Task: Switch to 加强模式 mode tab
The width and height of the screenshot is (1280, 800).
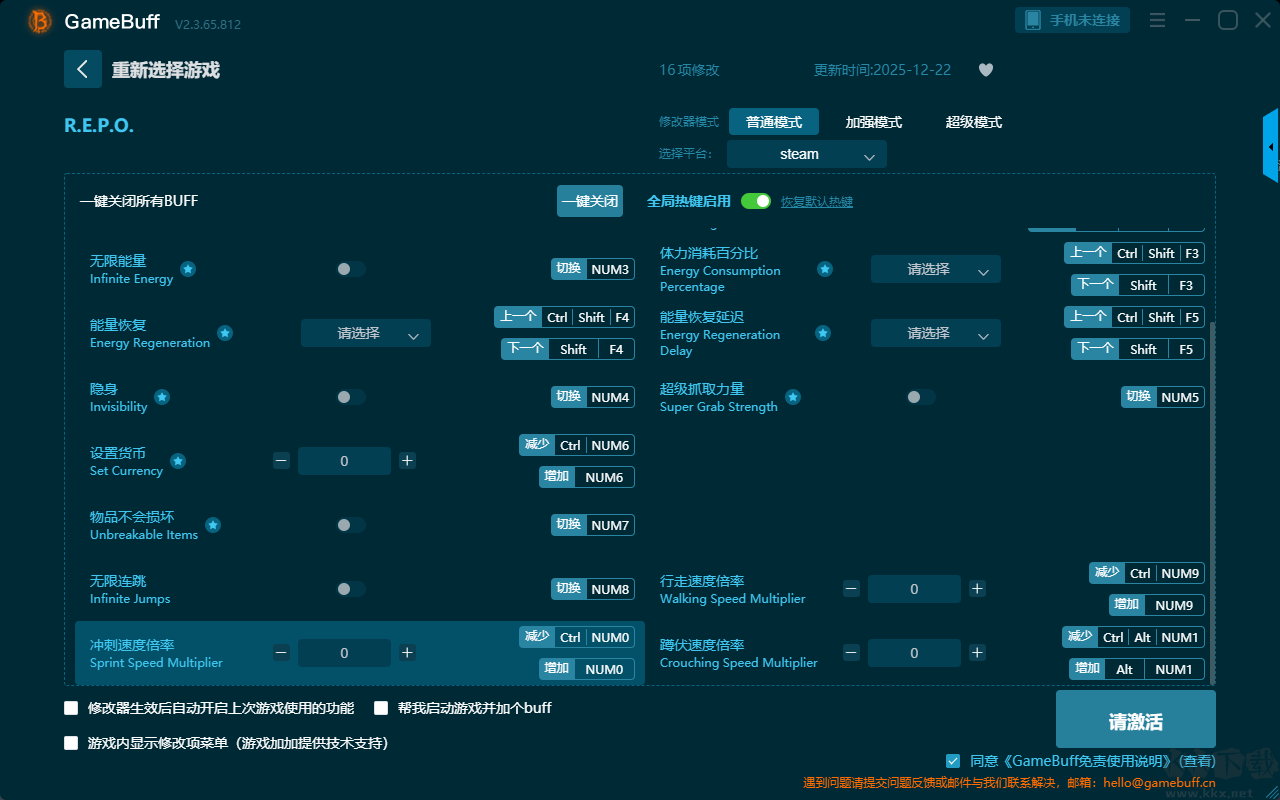Action: (874, 122)
